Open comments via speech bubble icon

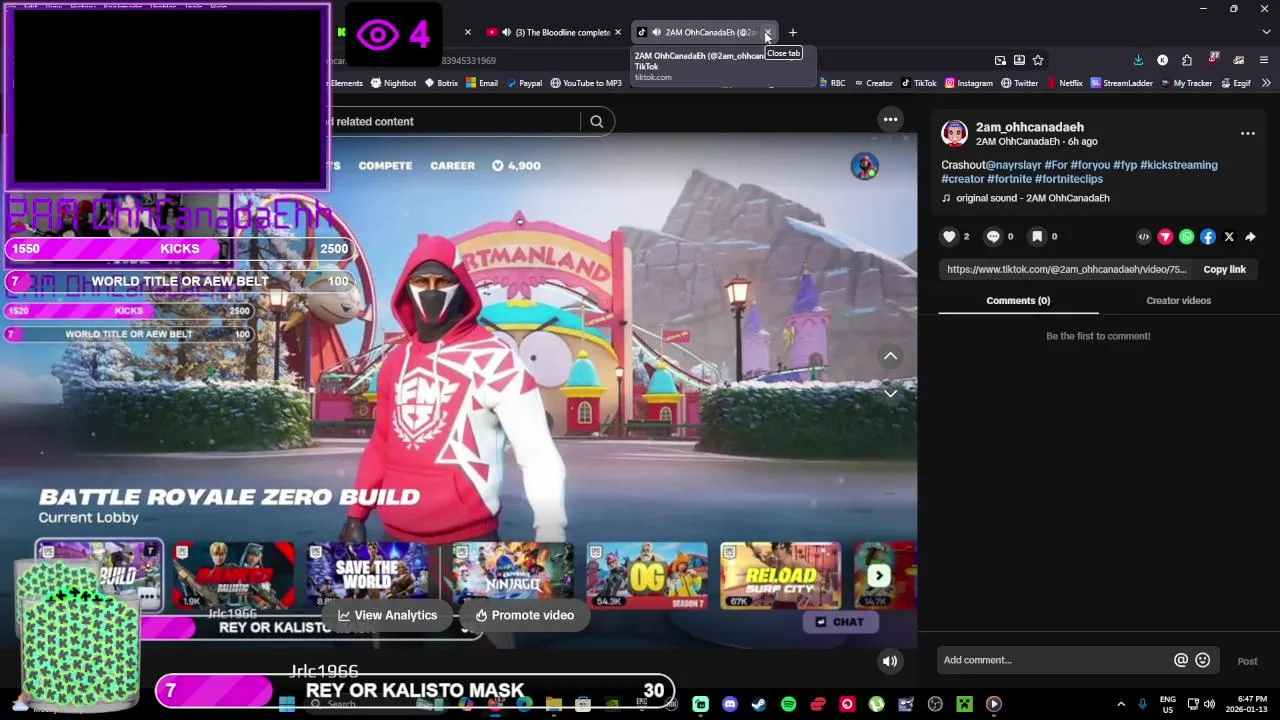point(993,237)
